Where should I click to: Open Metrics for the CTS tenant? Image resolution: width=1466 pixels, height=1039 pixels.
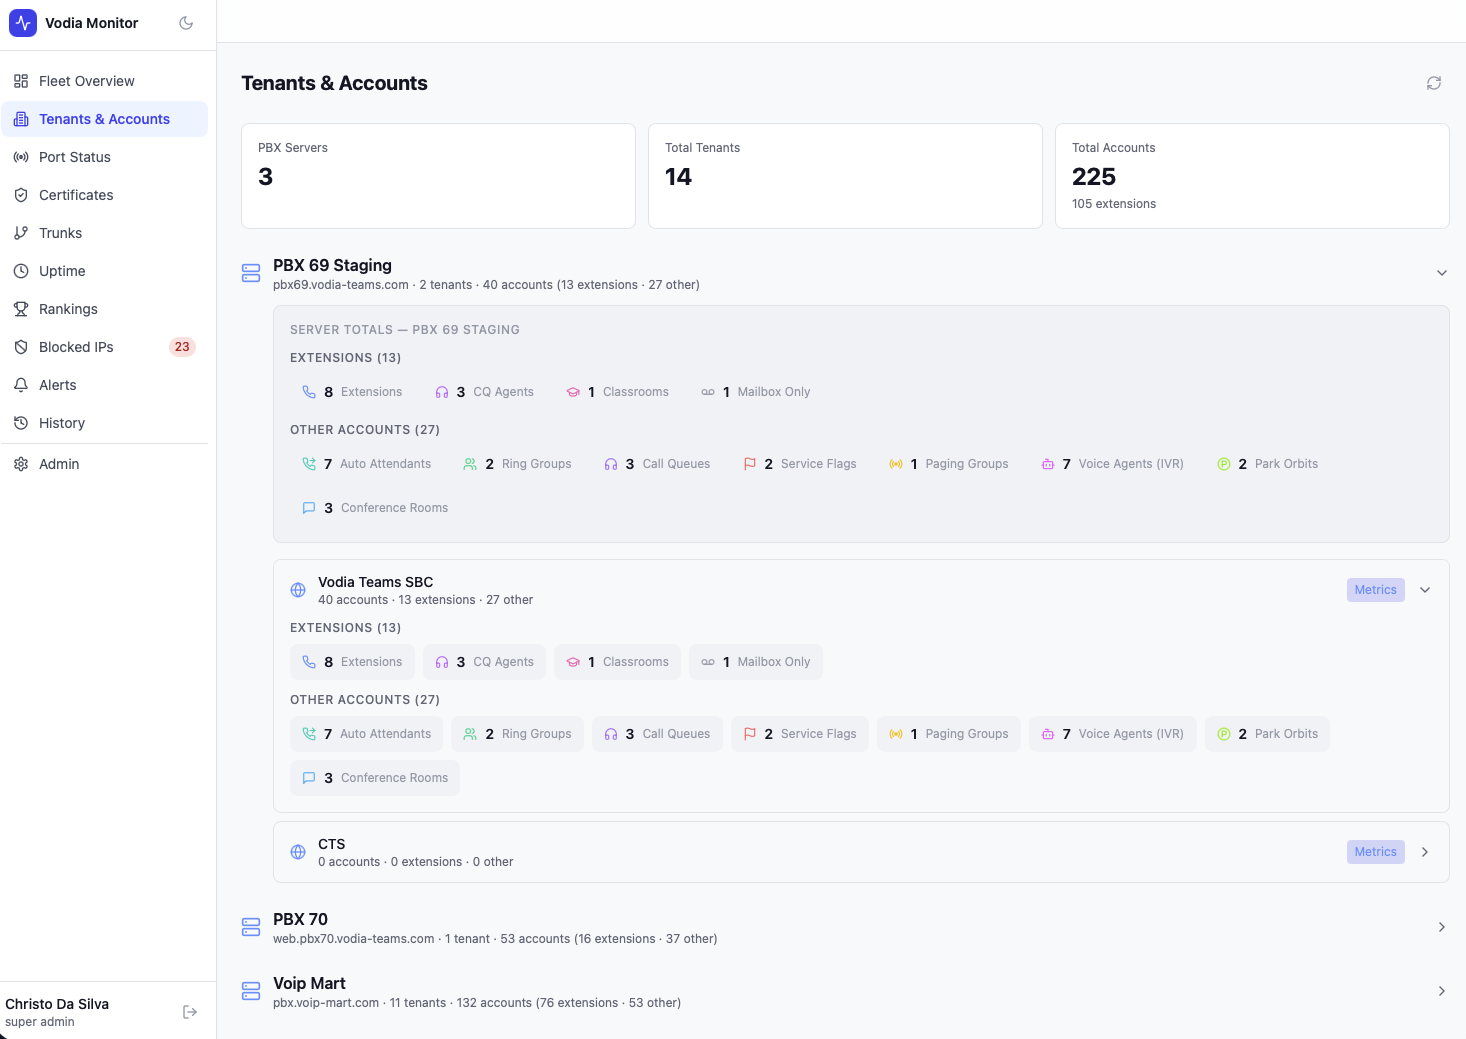point(1375,852)
